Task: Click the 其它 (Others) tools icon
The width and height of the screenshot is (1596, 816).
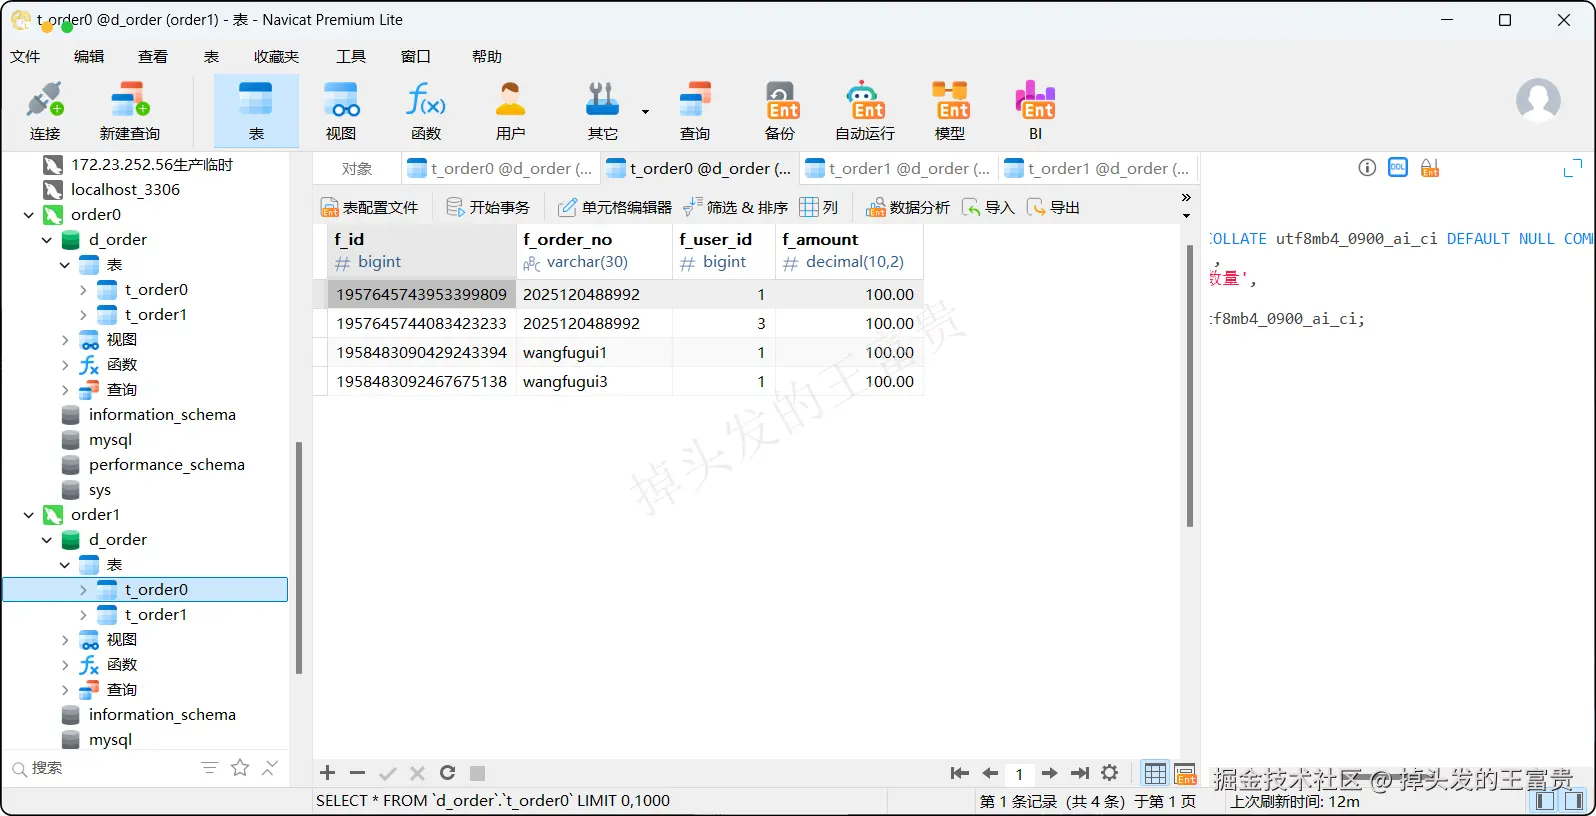Action: click(602, 111)
